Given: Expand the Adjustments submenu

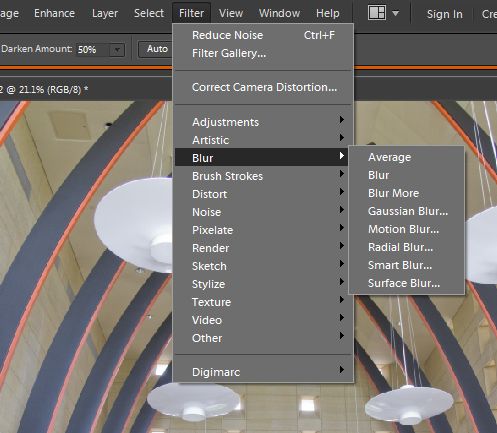Looking at the screenshot, I should coord(263,122).
